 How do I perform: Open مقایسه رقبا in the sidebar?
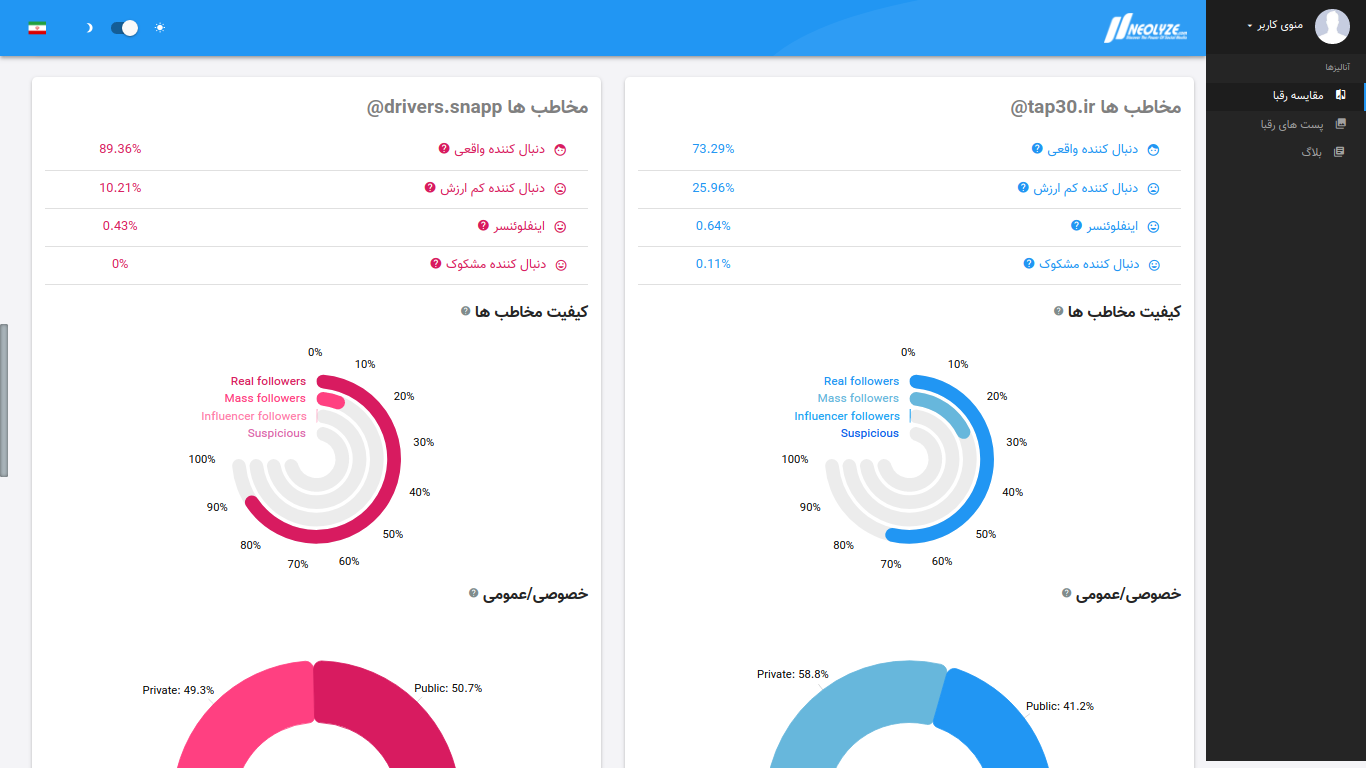[x=1286, y=96]
